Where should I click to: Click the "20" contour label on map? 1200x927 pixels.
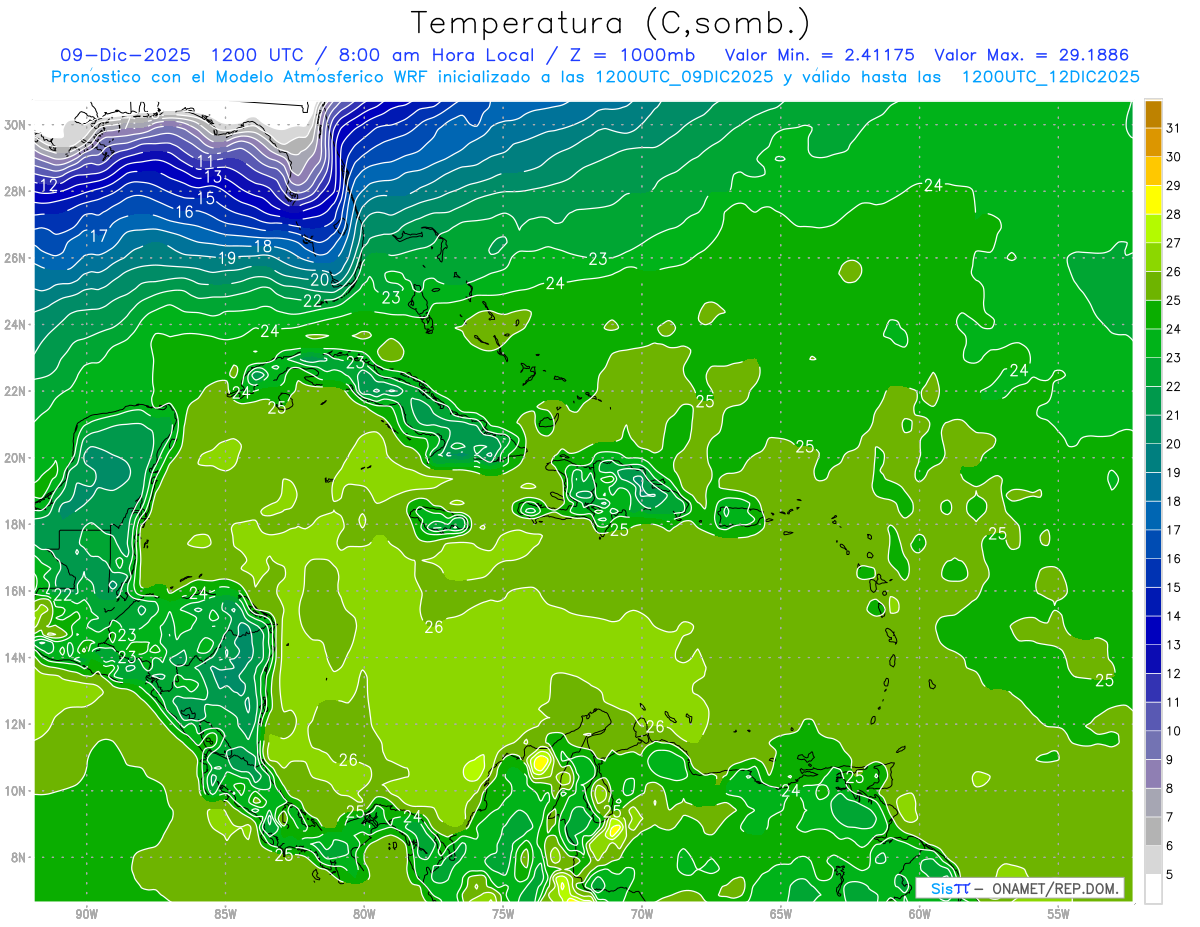click(x=320, y=280)
